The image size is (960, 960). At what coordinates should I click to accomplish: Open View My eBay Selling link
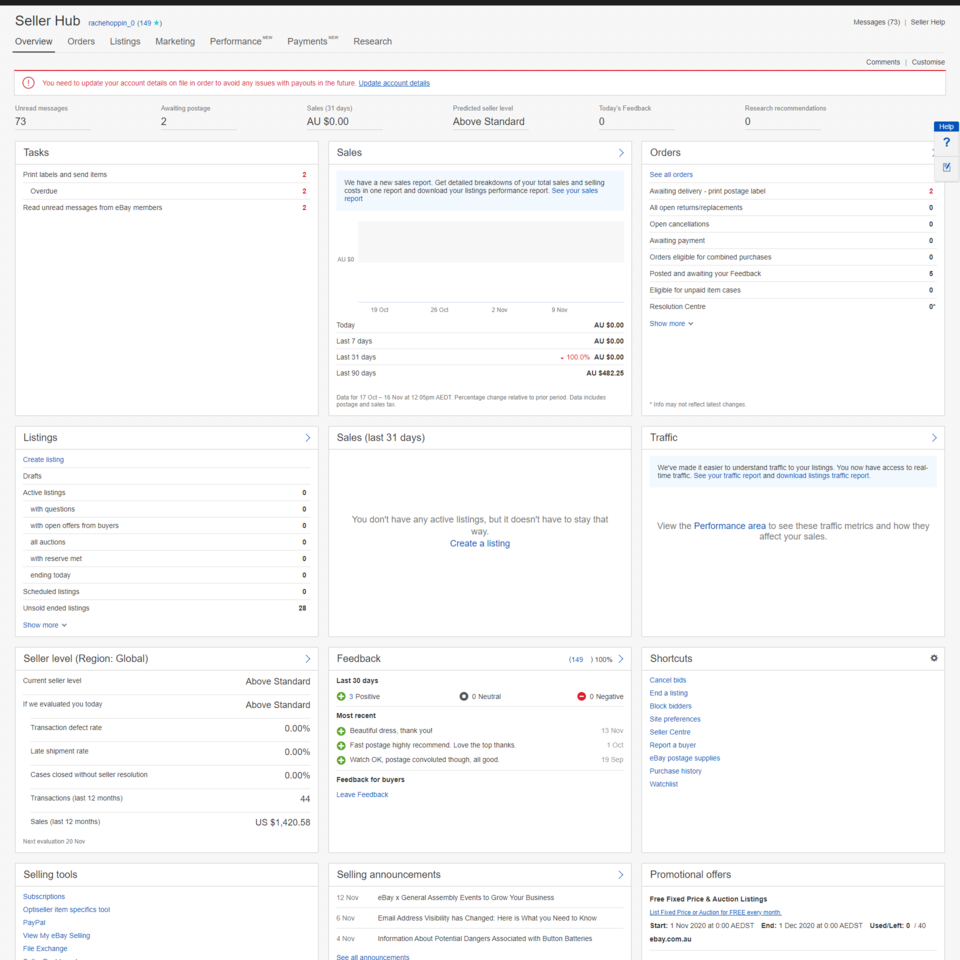pyautogui.click(x=56, y=936)
